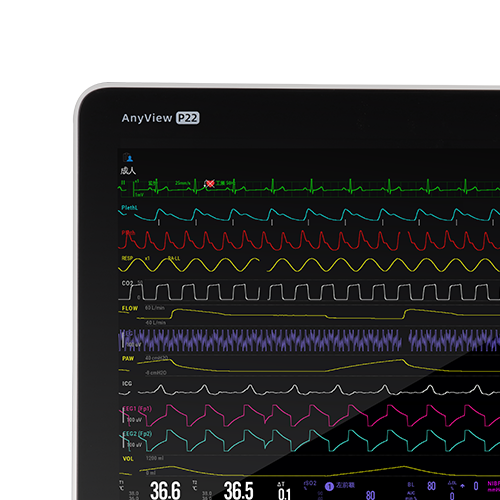
Task: Select the circled 1 rSO2 channel icon
Action: [329, 487]
